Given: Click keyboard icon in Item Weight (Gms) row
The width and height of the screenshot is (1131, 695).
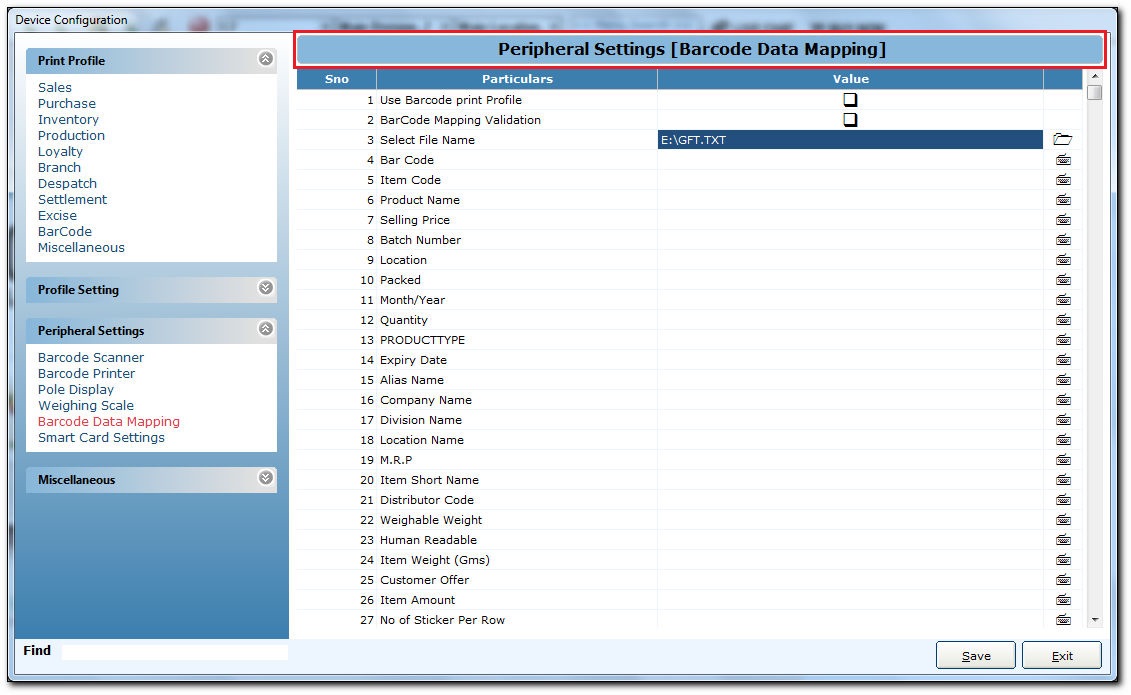Looking at the screenshot, I should 1063,559.
